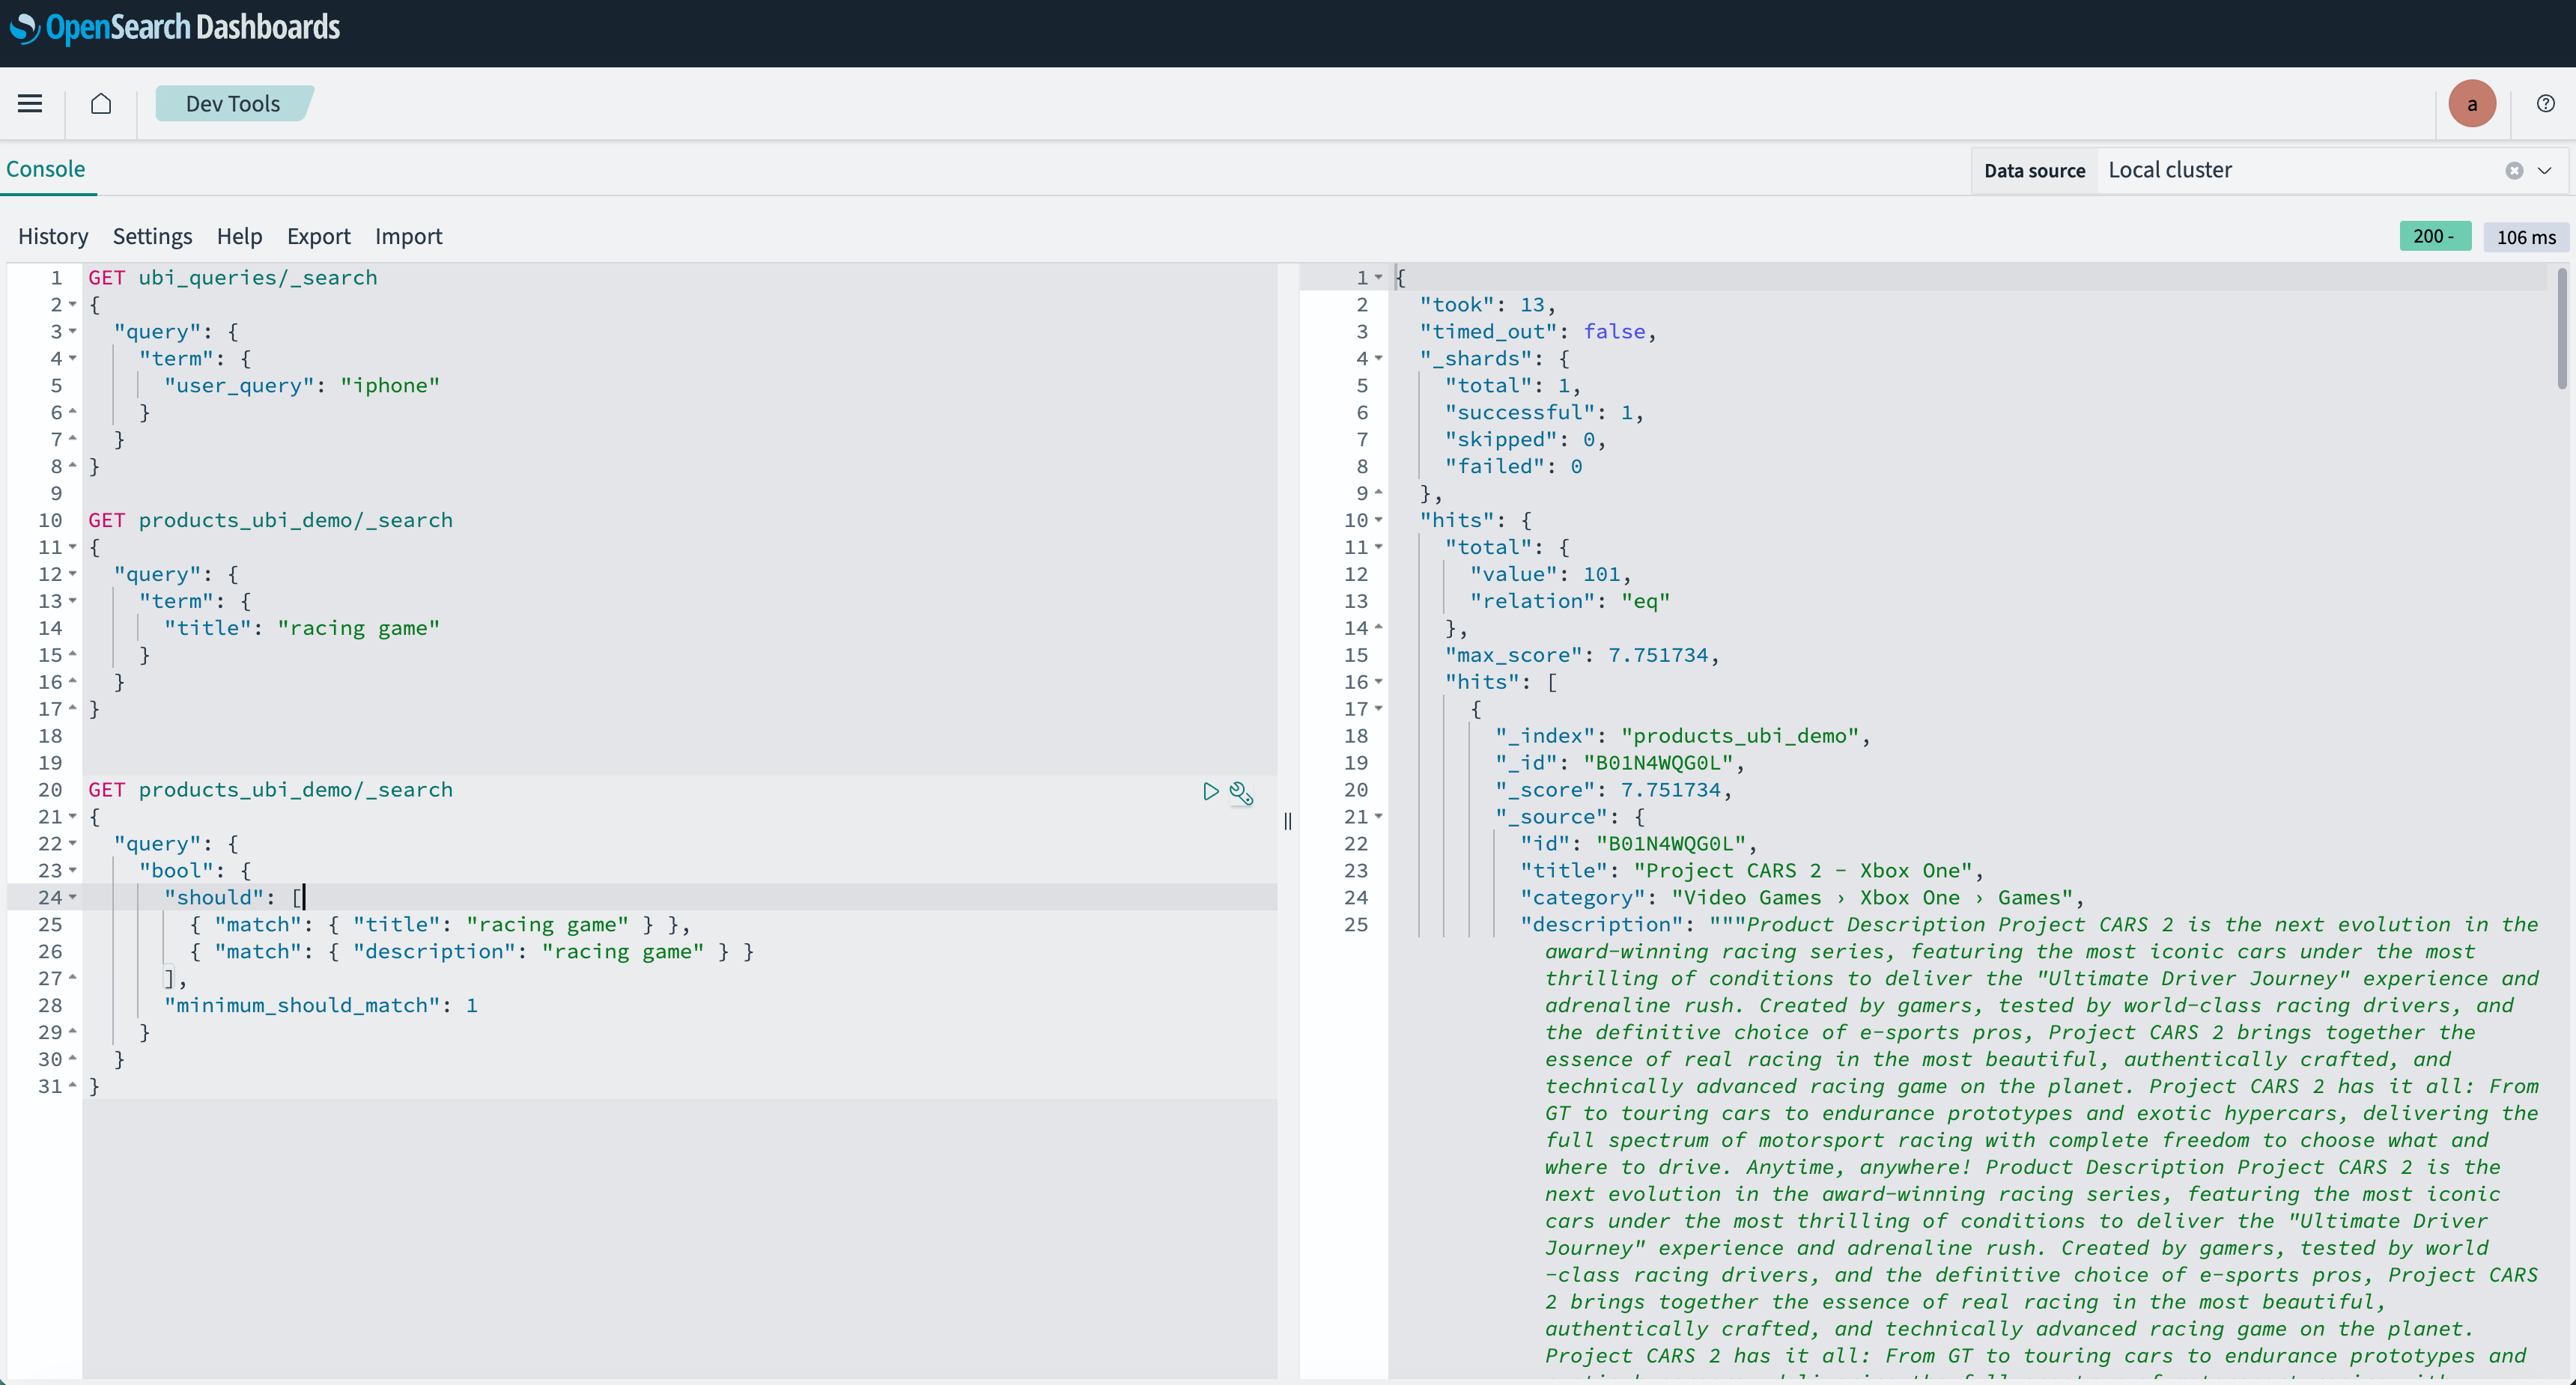Run the current request with play icon
This screenshot has width=2576, height=1385.
click(1210, 791)
